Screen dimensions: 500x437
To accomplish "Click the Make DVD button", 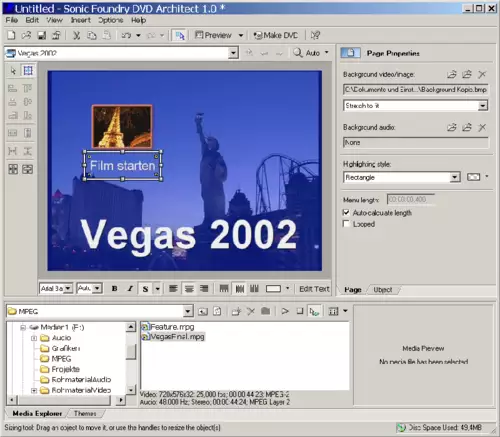I will tap(275, 35).
